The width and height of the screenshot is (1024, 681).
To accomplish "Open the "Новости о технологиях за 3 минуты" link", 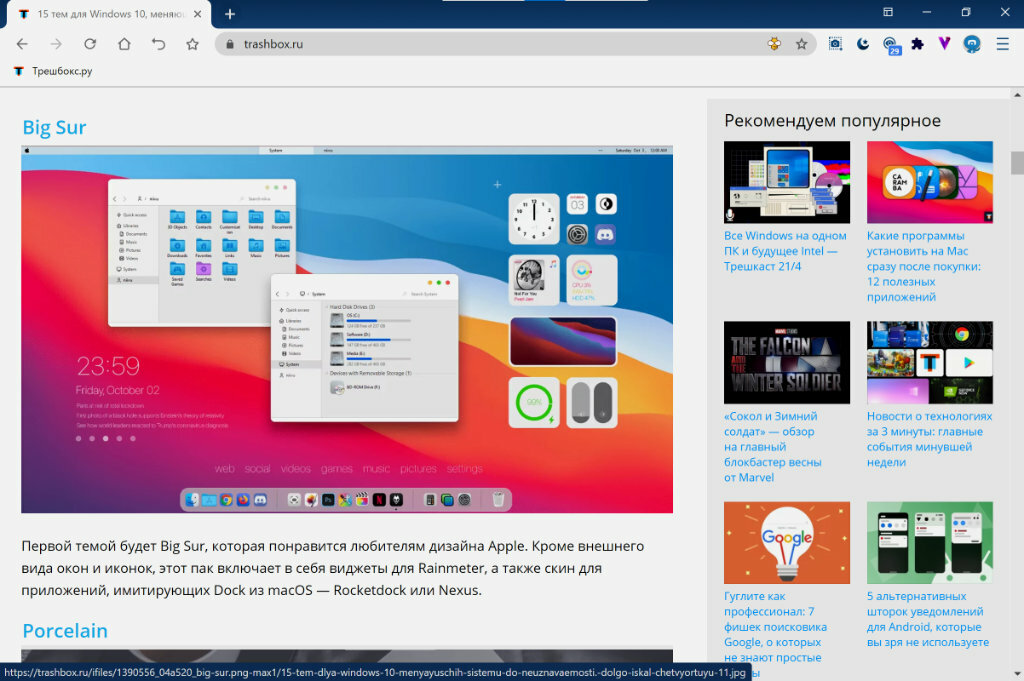I will [929, 439].
